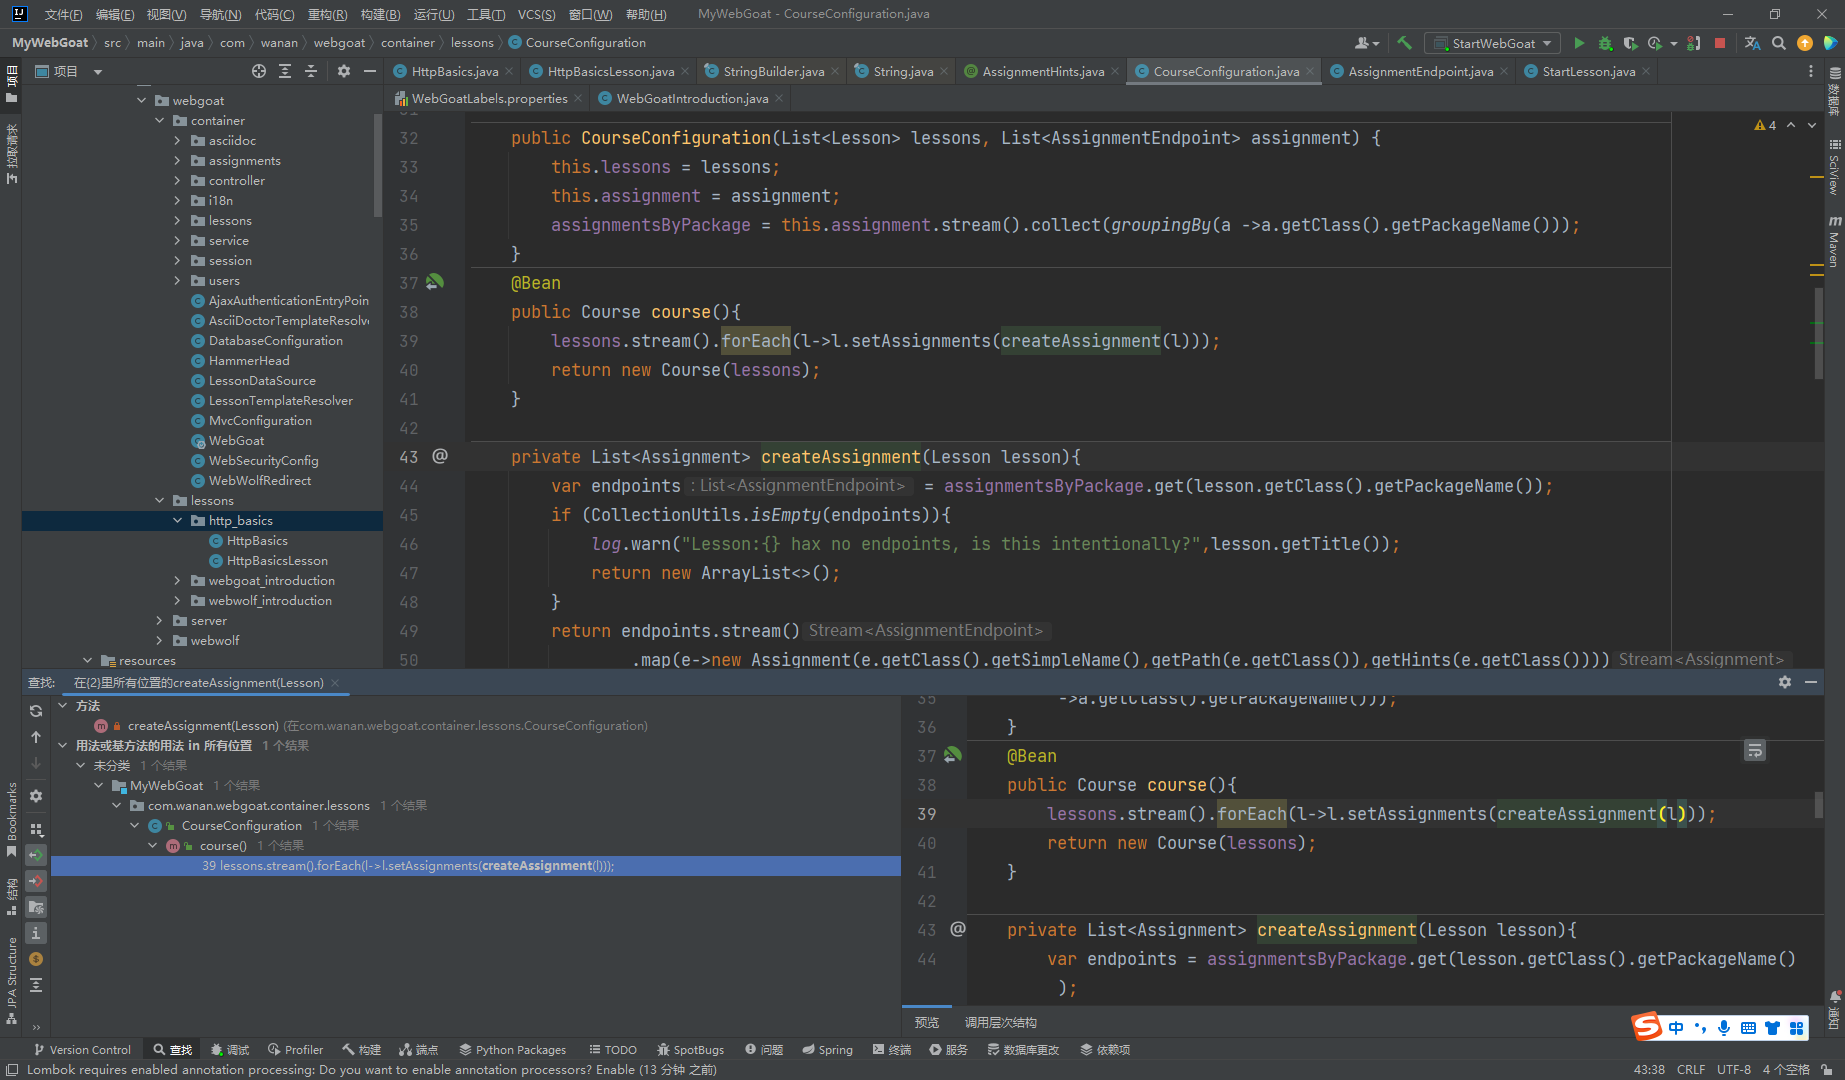Click the translation plugin icon in toolbar
Screen dimensions: 1845x1080
click(x=1752, y=43)
